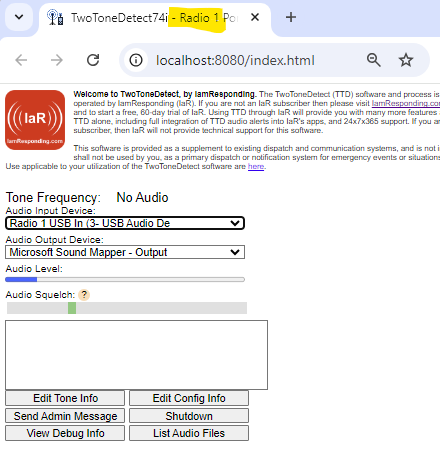The height and width of the screenshot is (463, 440).
Task: Open the Audio Output Device dropdown
Action: [125, 252]
